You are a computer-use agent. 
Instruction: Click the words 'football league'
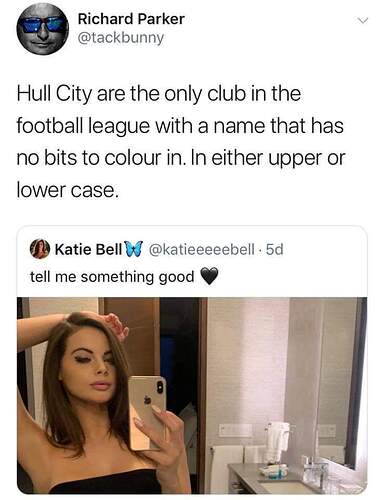[83, 127]
